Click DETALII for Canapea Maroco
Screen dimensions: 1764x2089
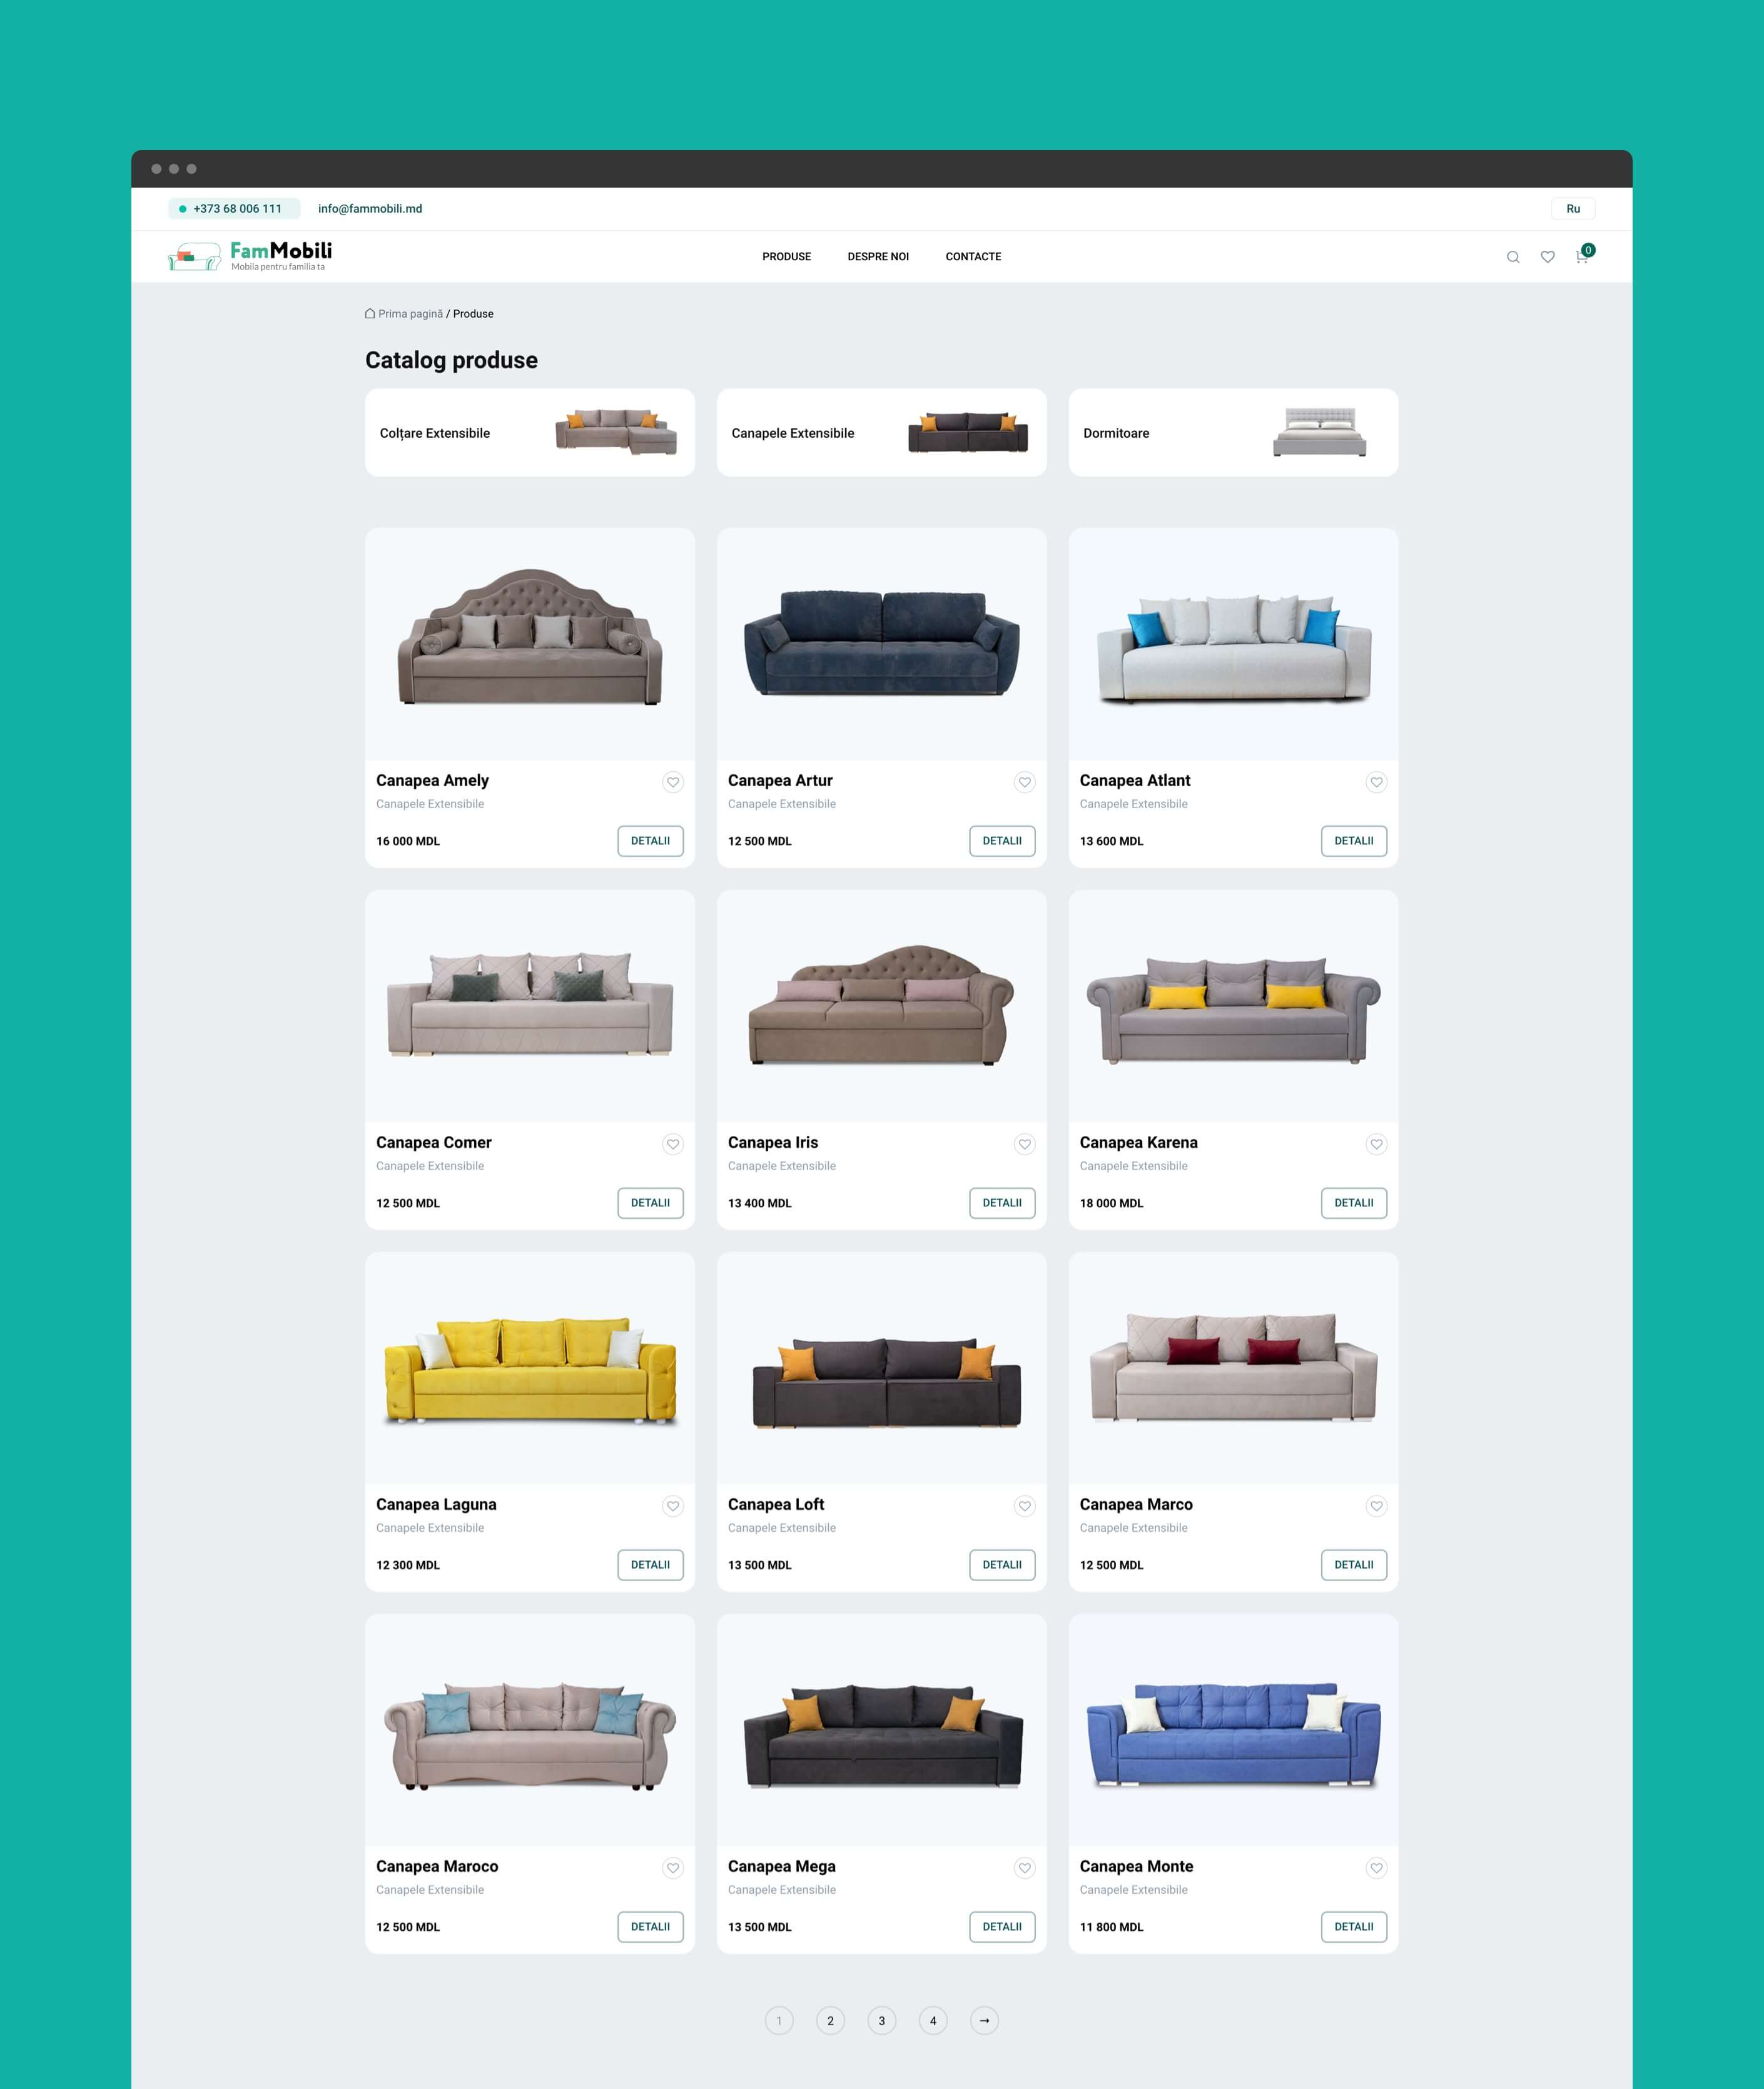(x=650, y=1927)
